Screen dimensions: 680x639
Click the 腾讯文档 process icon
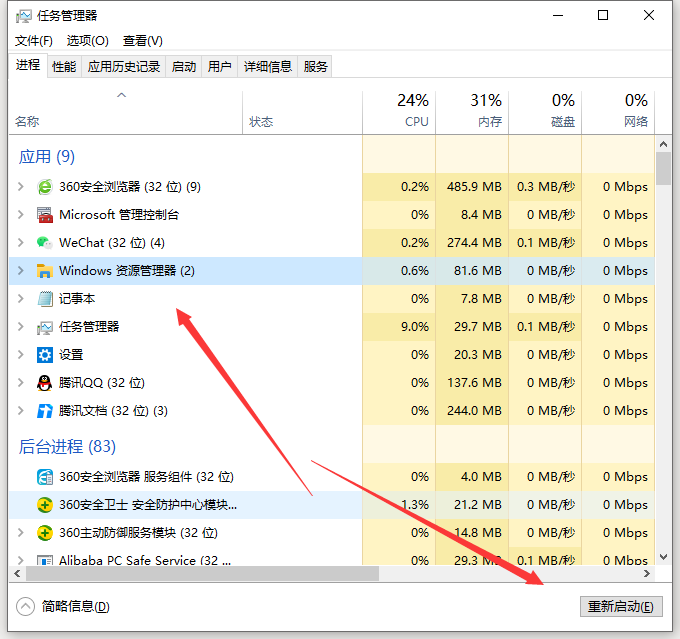[x=44, y=411]
